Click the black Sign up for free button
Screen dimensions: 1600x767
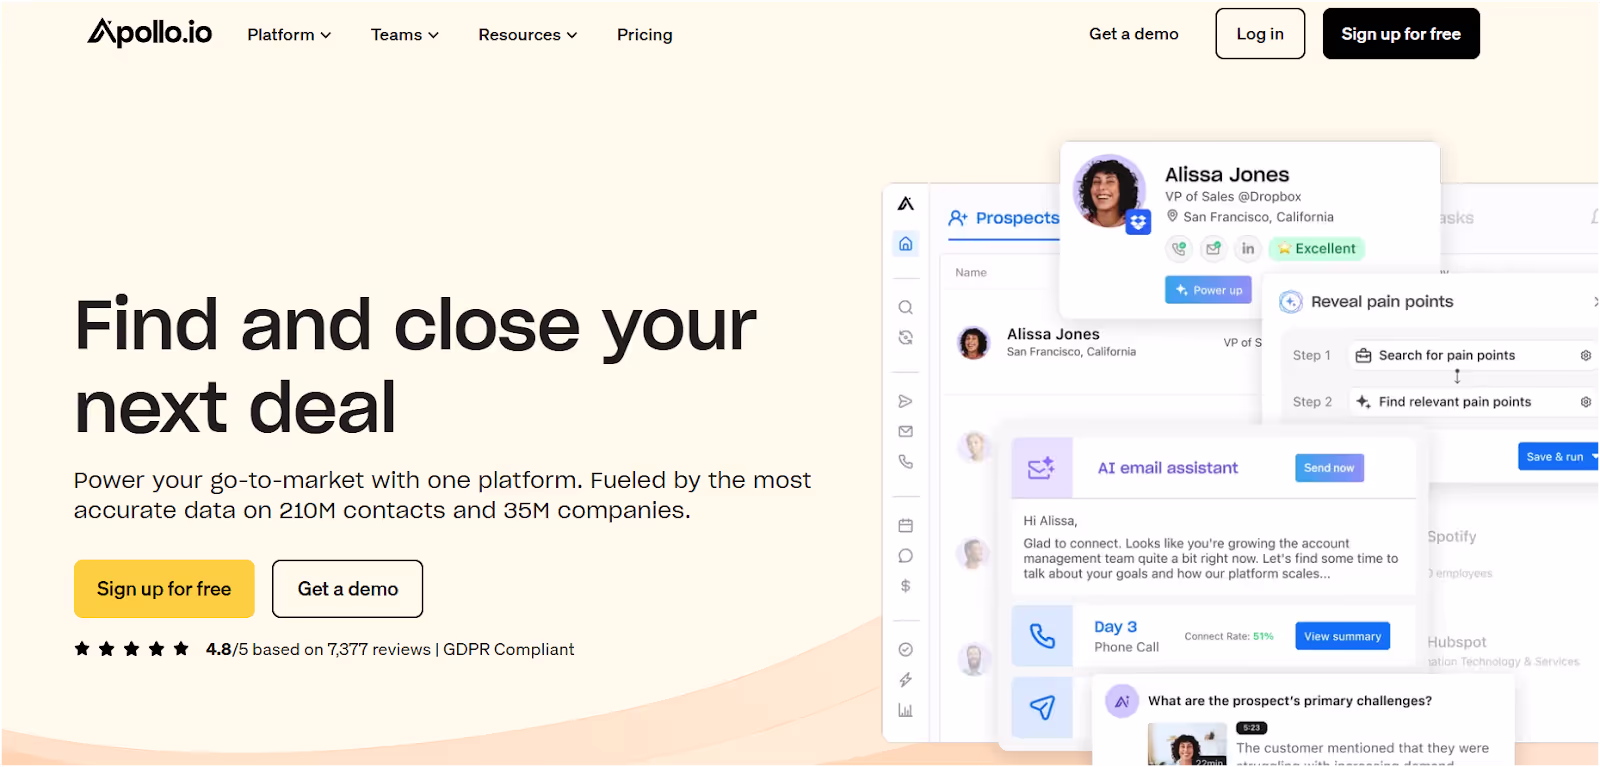pos(1401,34)
